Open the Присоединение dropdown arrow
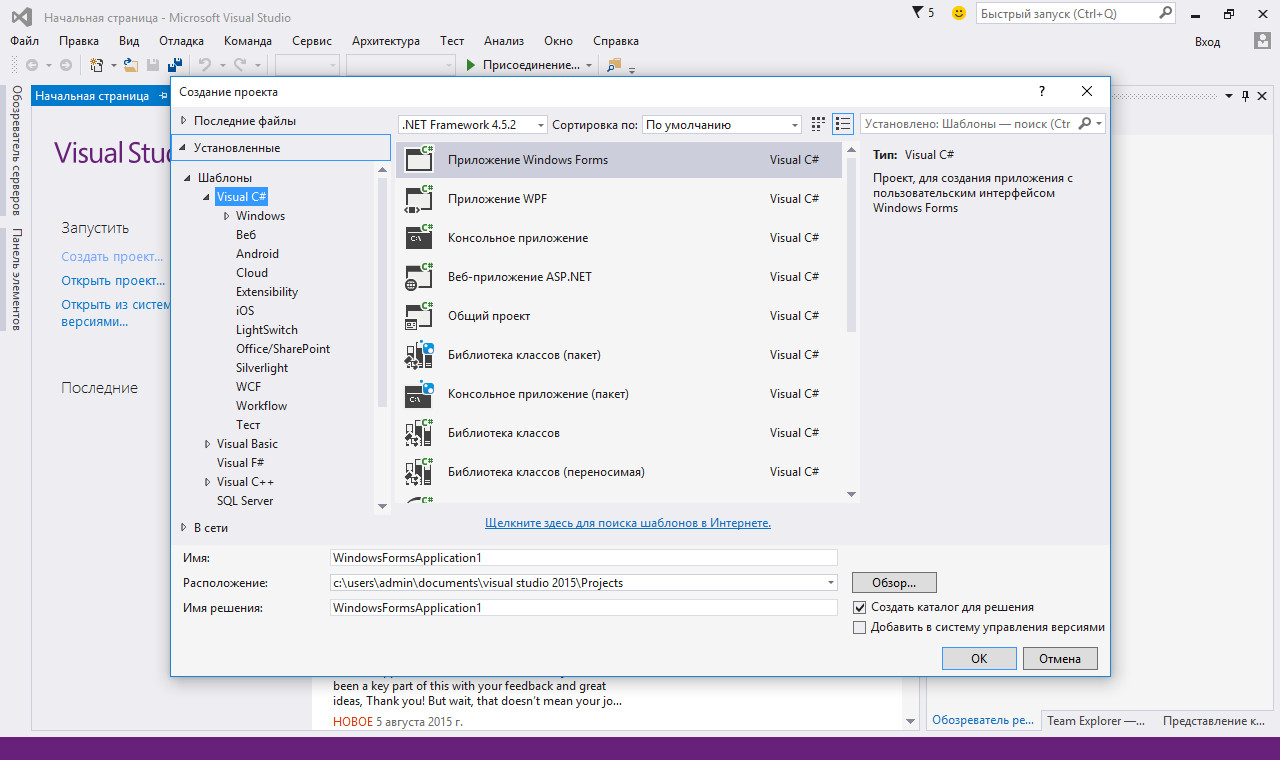This screenshot has height=760, width=1280. coord(589,65)
